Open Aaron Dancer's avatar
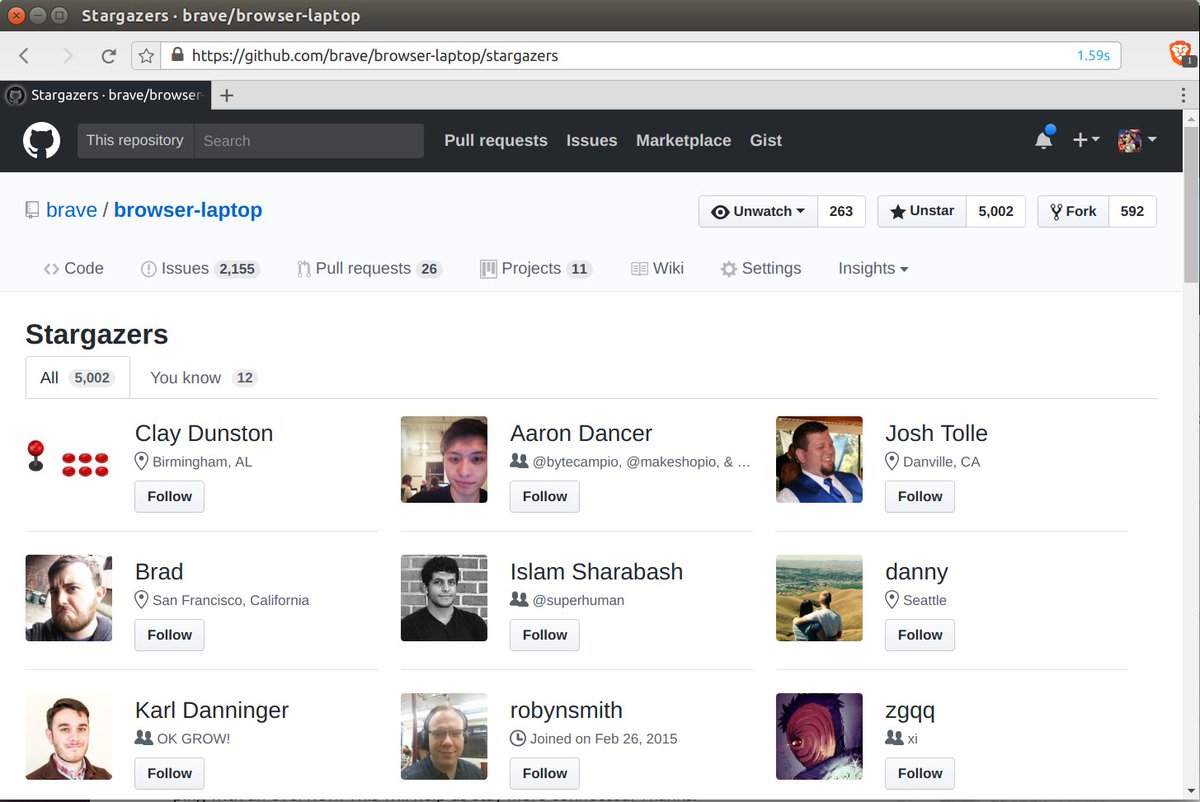The height and width of the screenshot is (802, 1200). coord(444,460)
